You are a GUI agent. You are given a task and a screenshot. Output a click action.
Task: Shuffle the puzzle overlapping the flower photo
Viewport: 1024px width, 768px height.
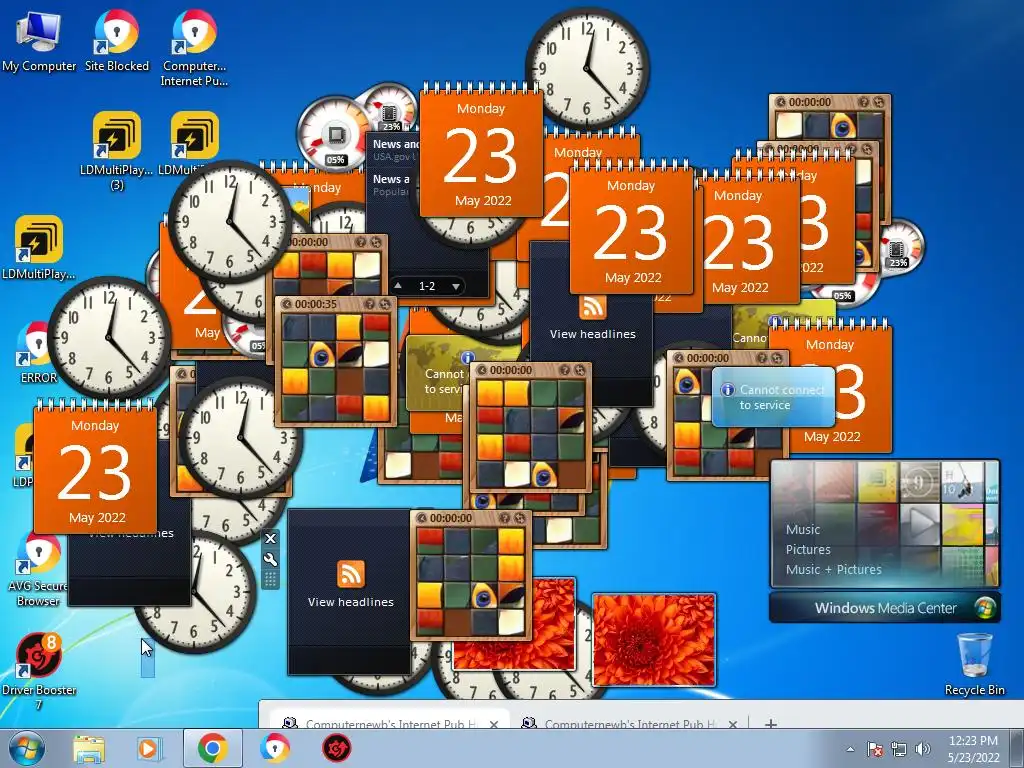520,518
